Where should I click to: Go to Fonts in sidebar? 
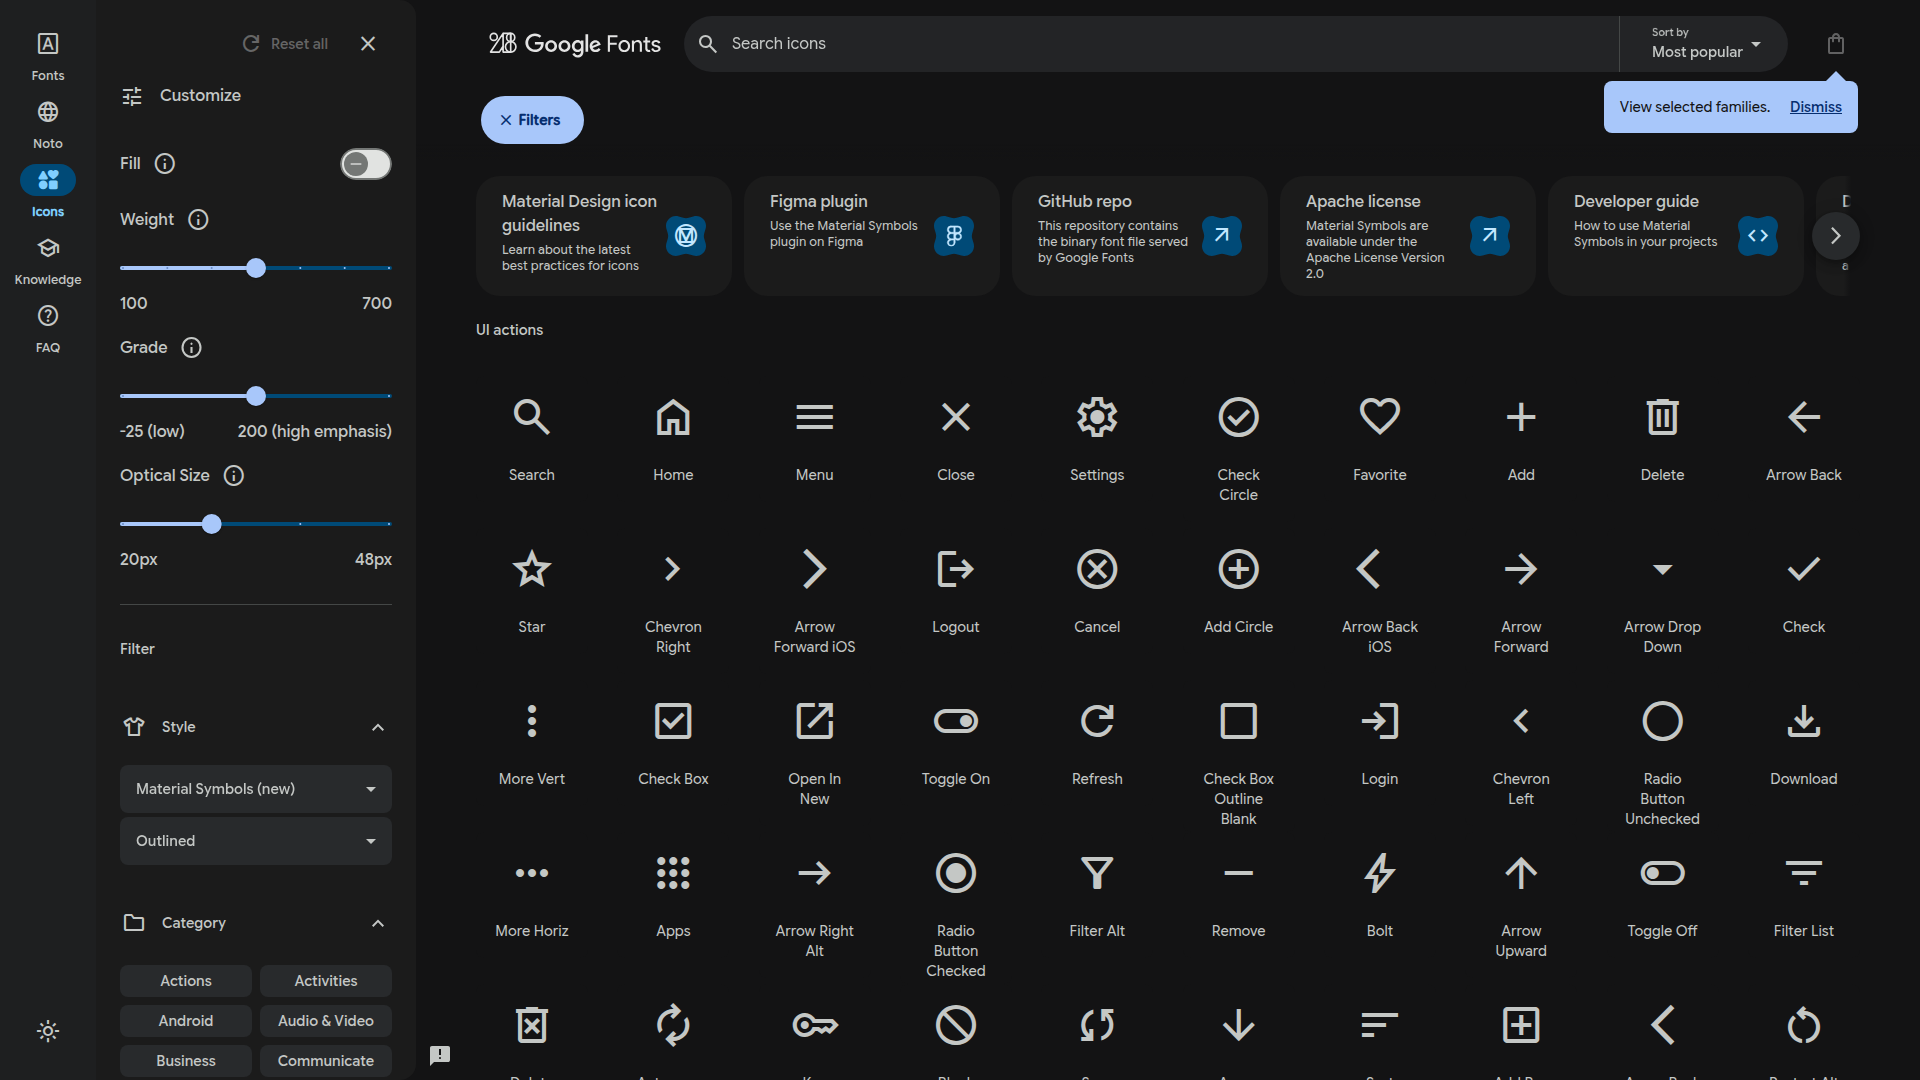(x=48, y=56)
